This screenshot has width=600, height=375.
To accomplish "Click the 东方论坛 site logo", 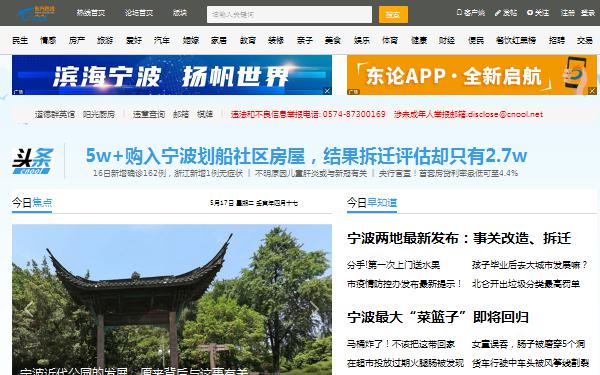I will [36, 13].
